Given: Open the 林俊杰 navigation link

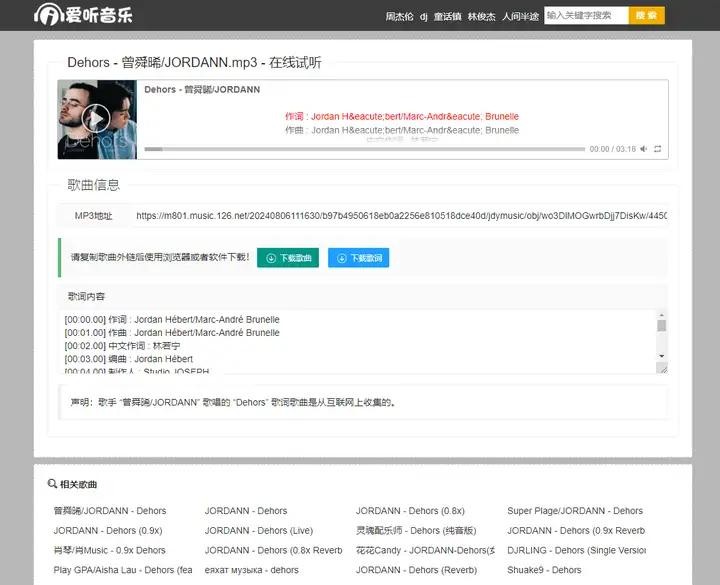Looking at the screenshot, I should [481, 16].
